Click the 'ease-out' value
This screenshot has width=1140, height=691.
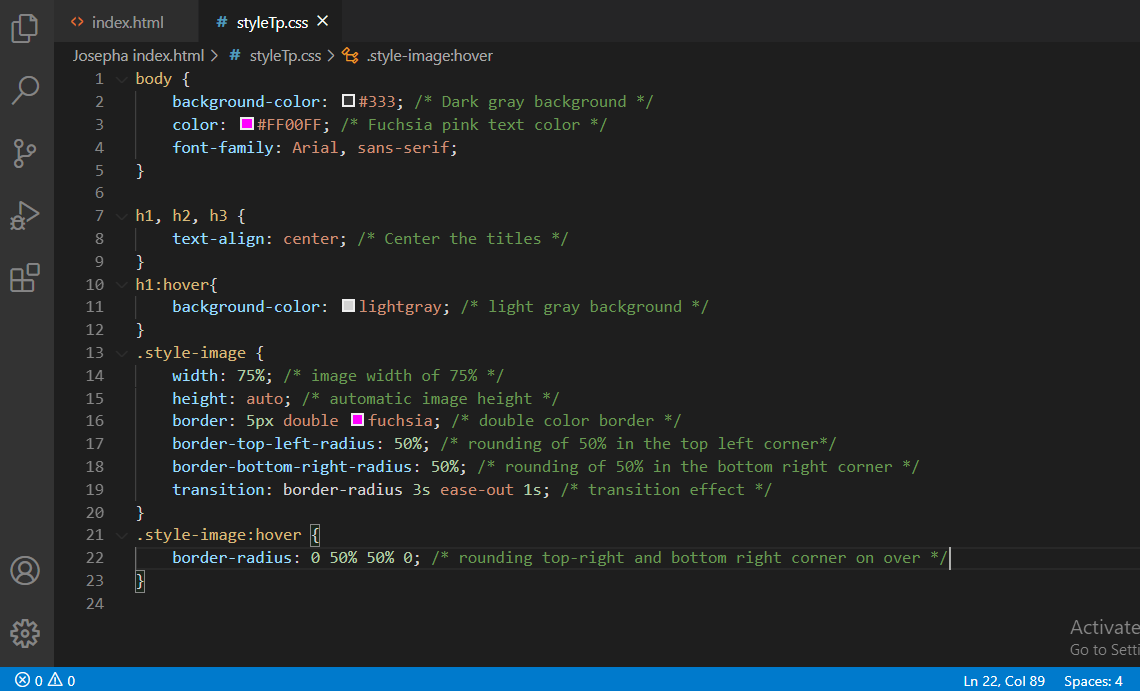(477, 490)
